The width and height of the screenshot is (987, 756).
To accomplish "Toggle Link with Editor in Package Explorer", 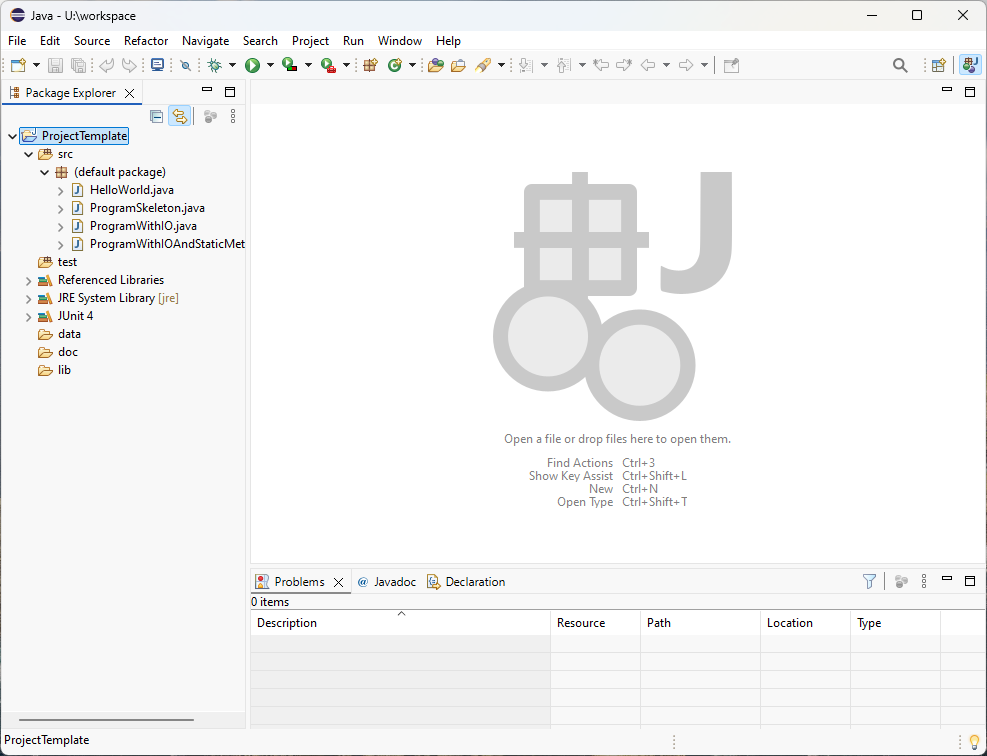I will tap(179, 116).
